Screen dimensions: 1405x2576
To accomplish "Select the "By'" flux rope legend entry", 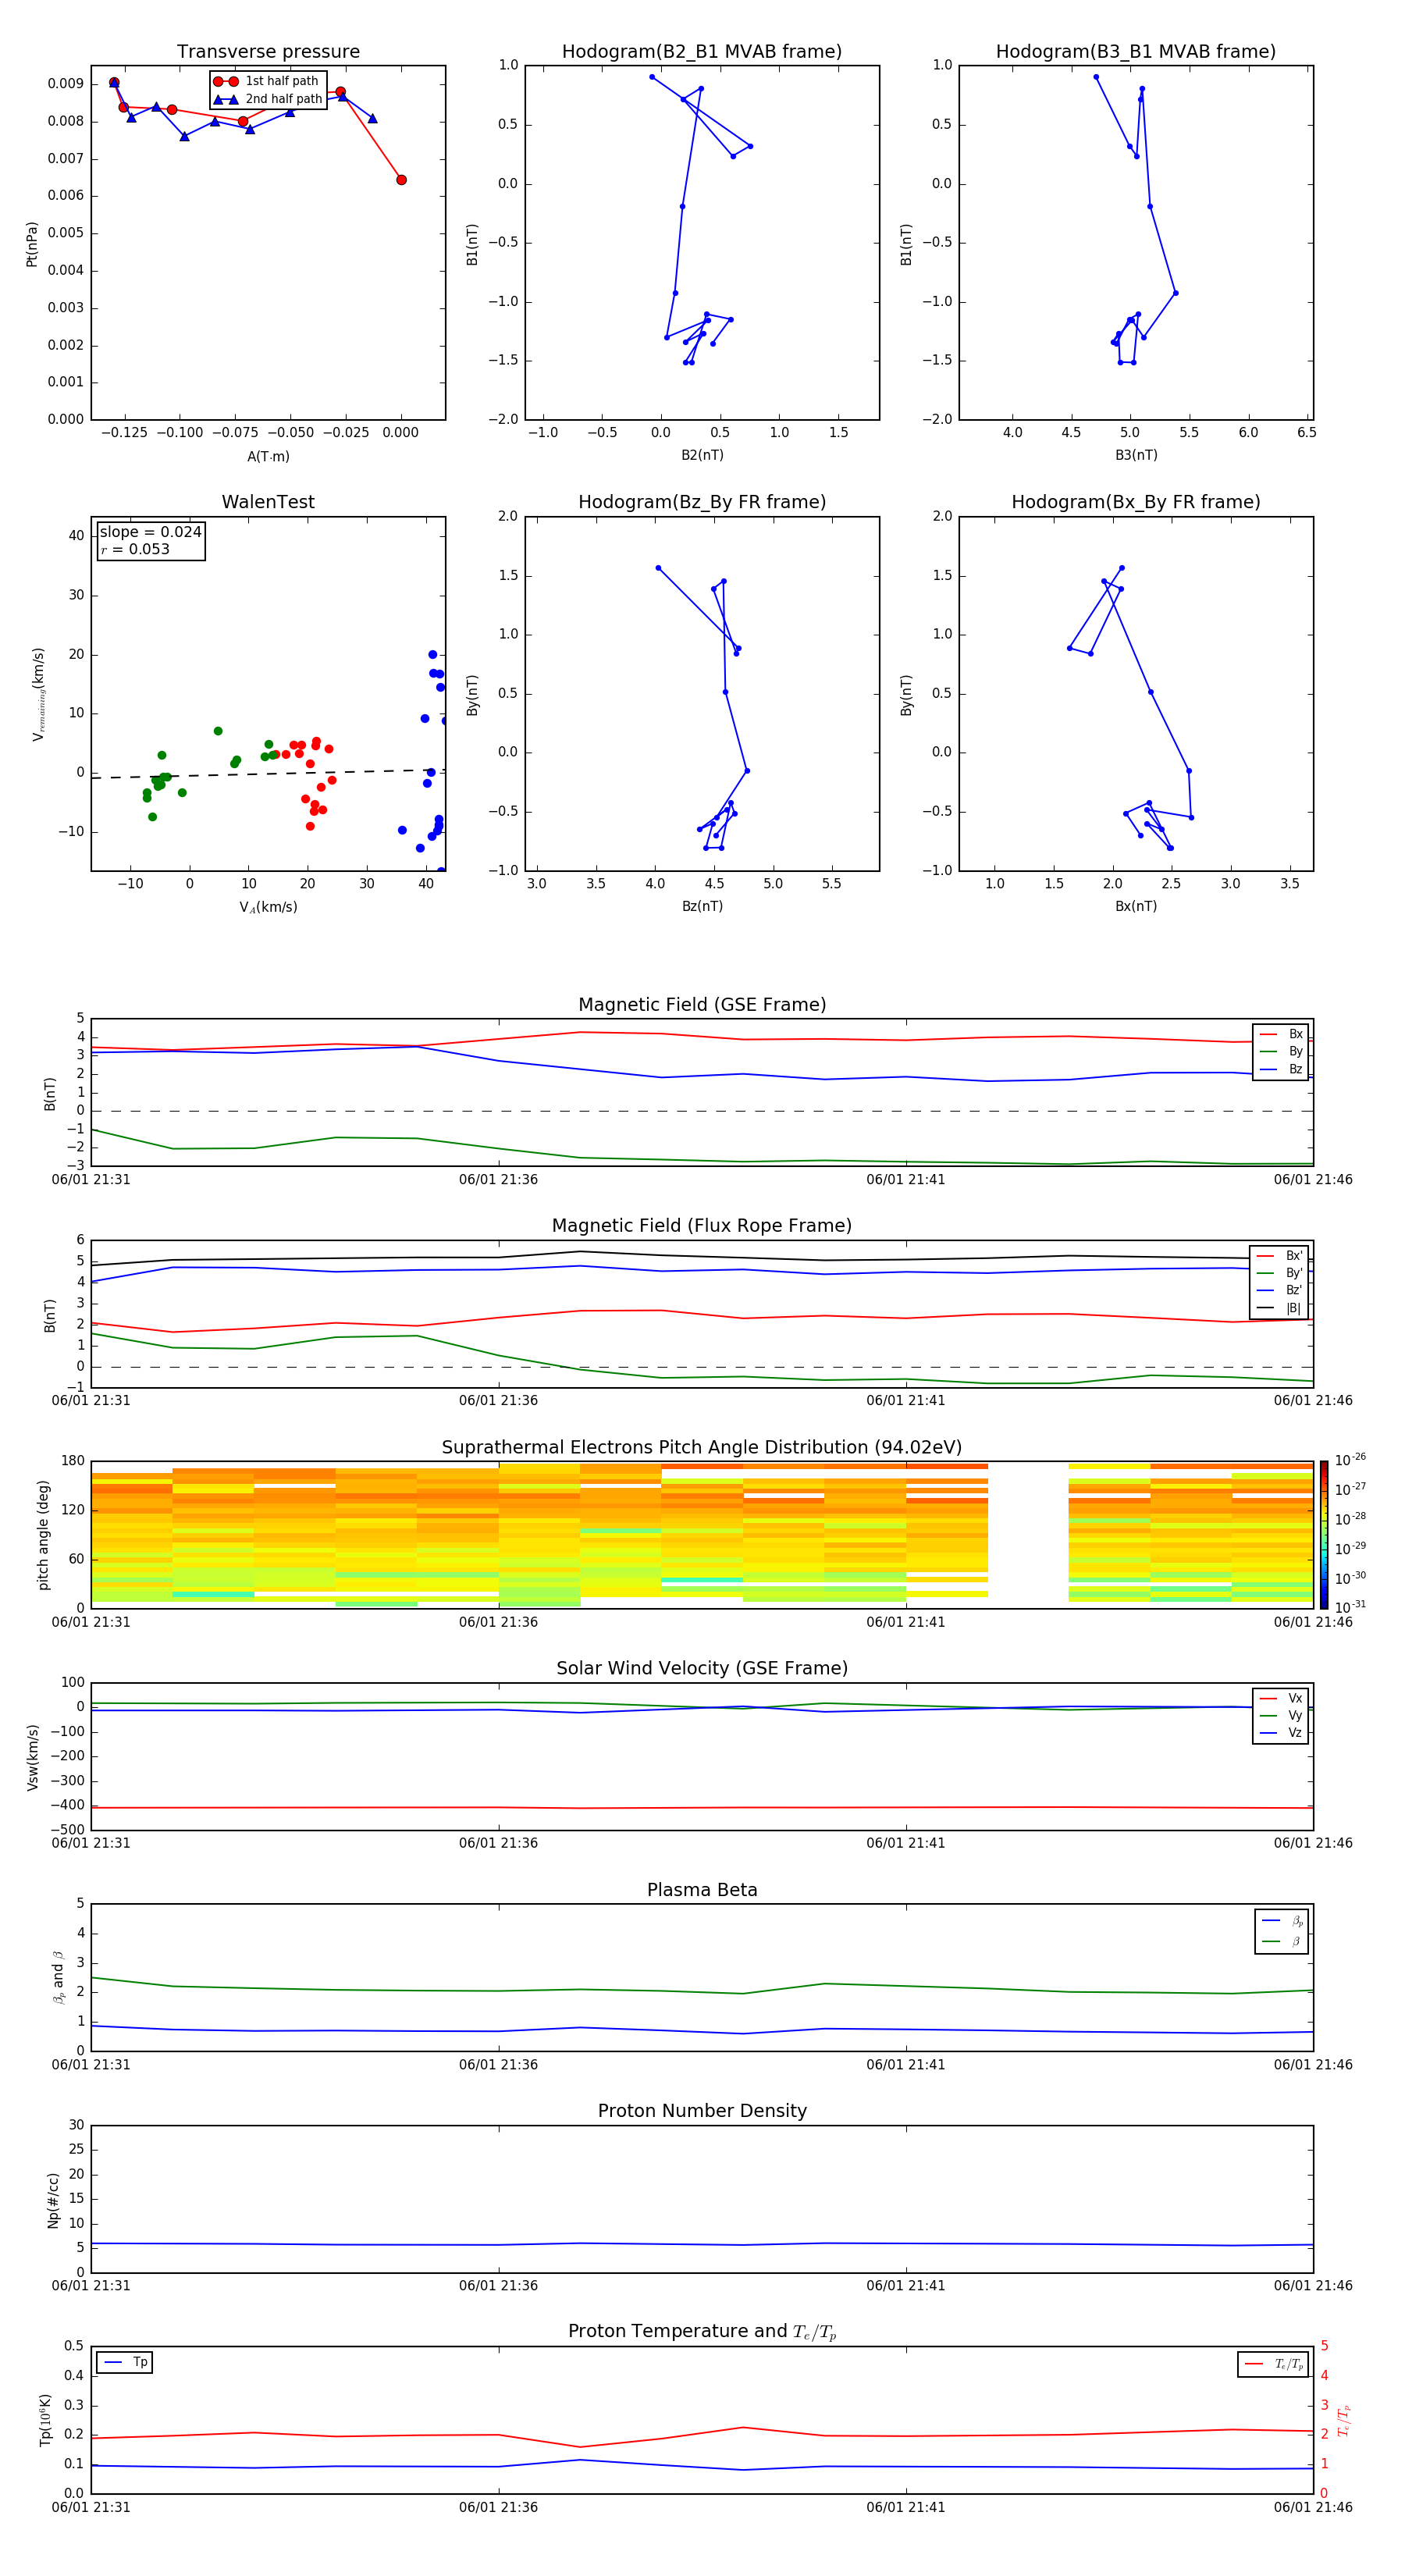I will (1280, 1273).
